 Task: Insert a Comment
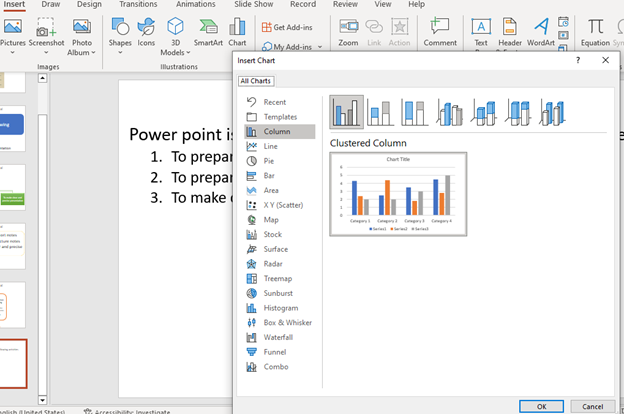pos(440,32)
